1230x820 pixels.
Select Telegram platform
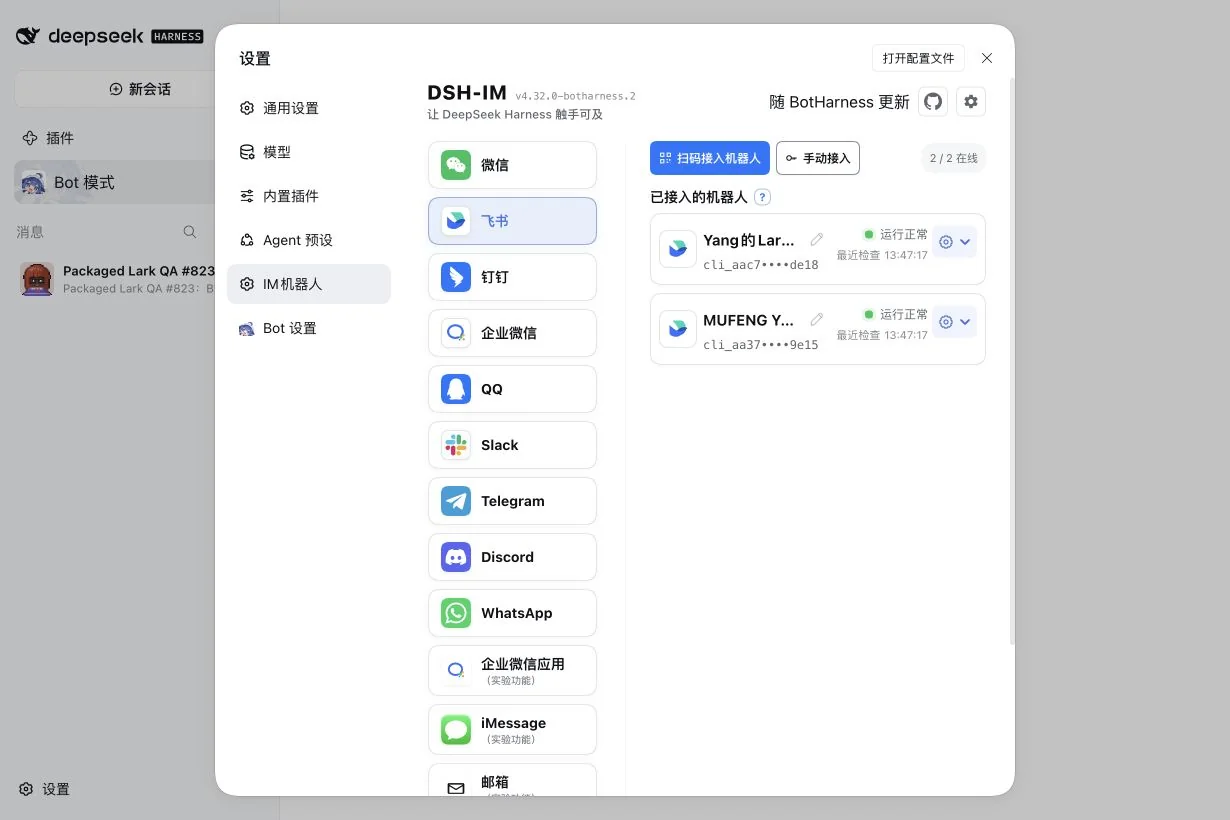coord(512,501)
